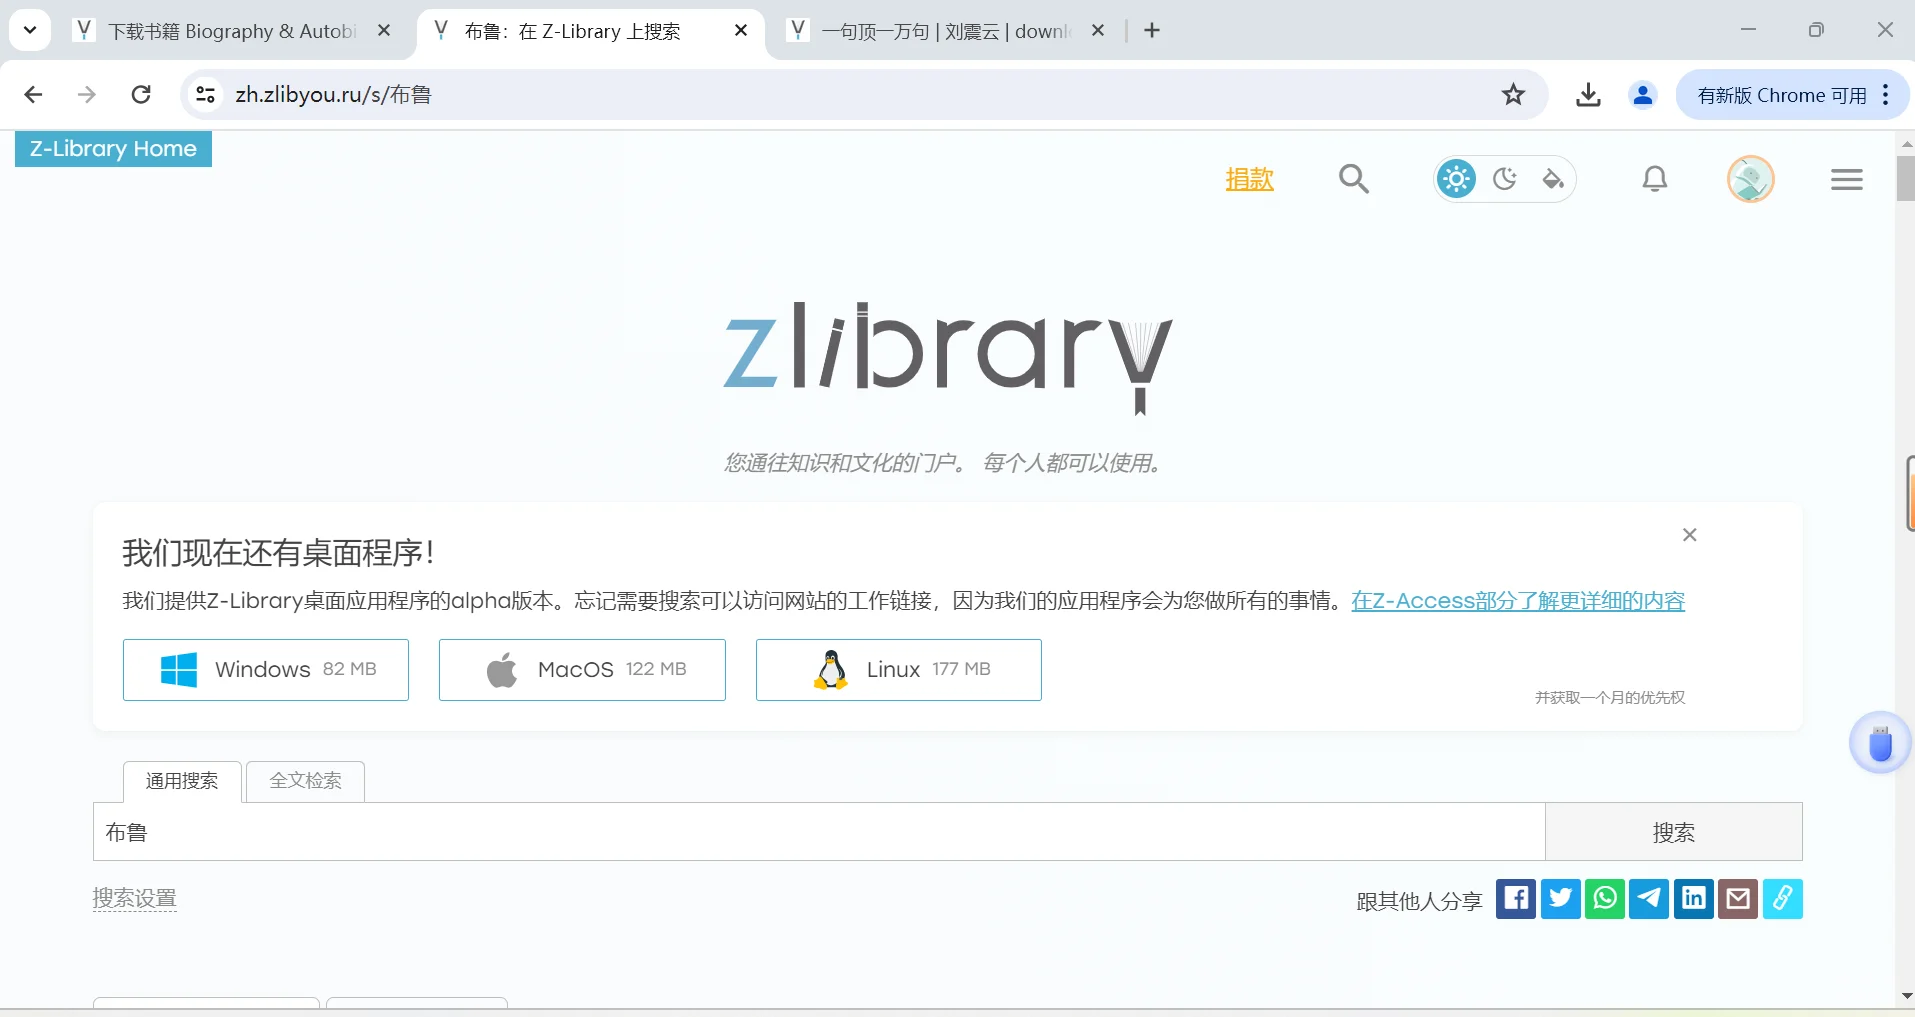Share by email icon

tap(1738, 899)
